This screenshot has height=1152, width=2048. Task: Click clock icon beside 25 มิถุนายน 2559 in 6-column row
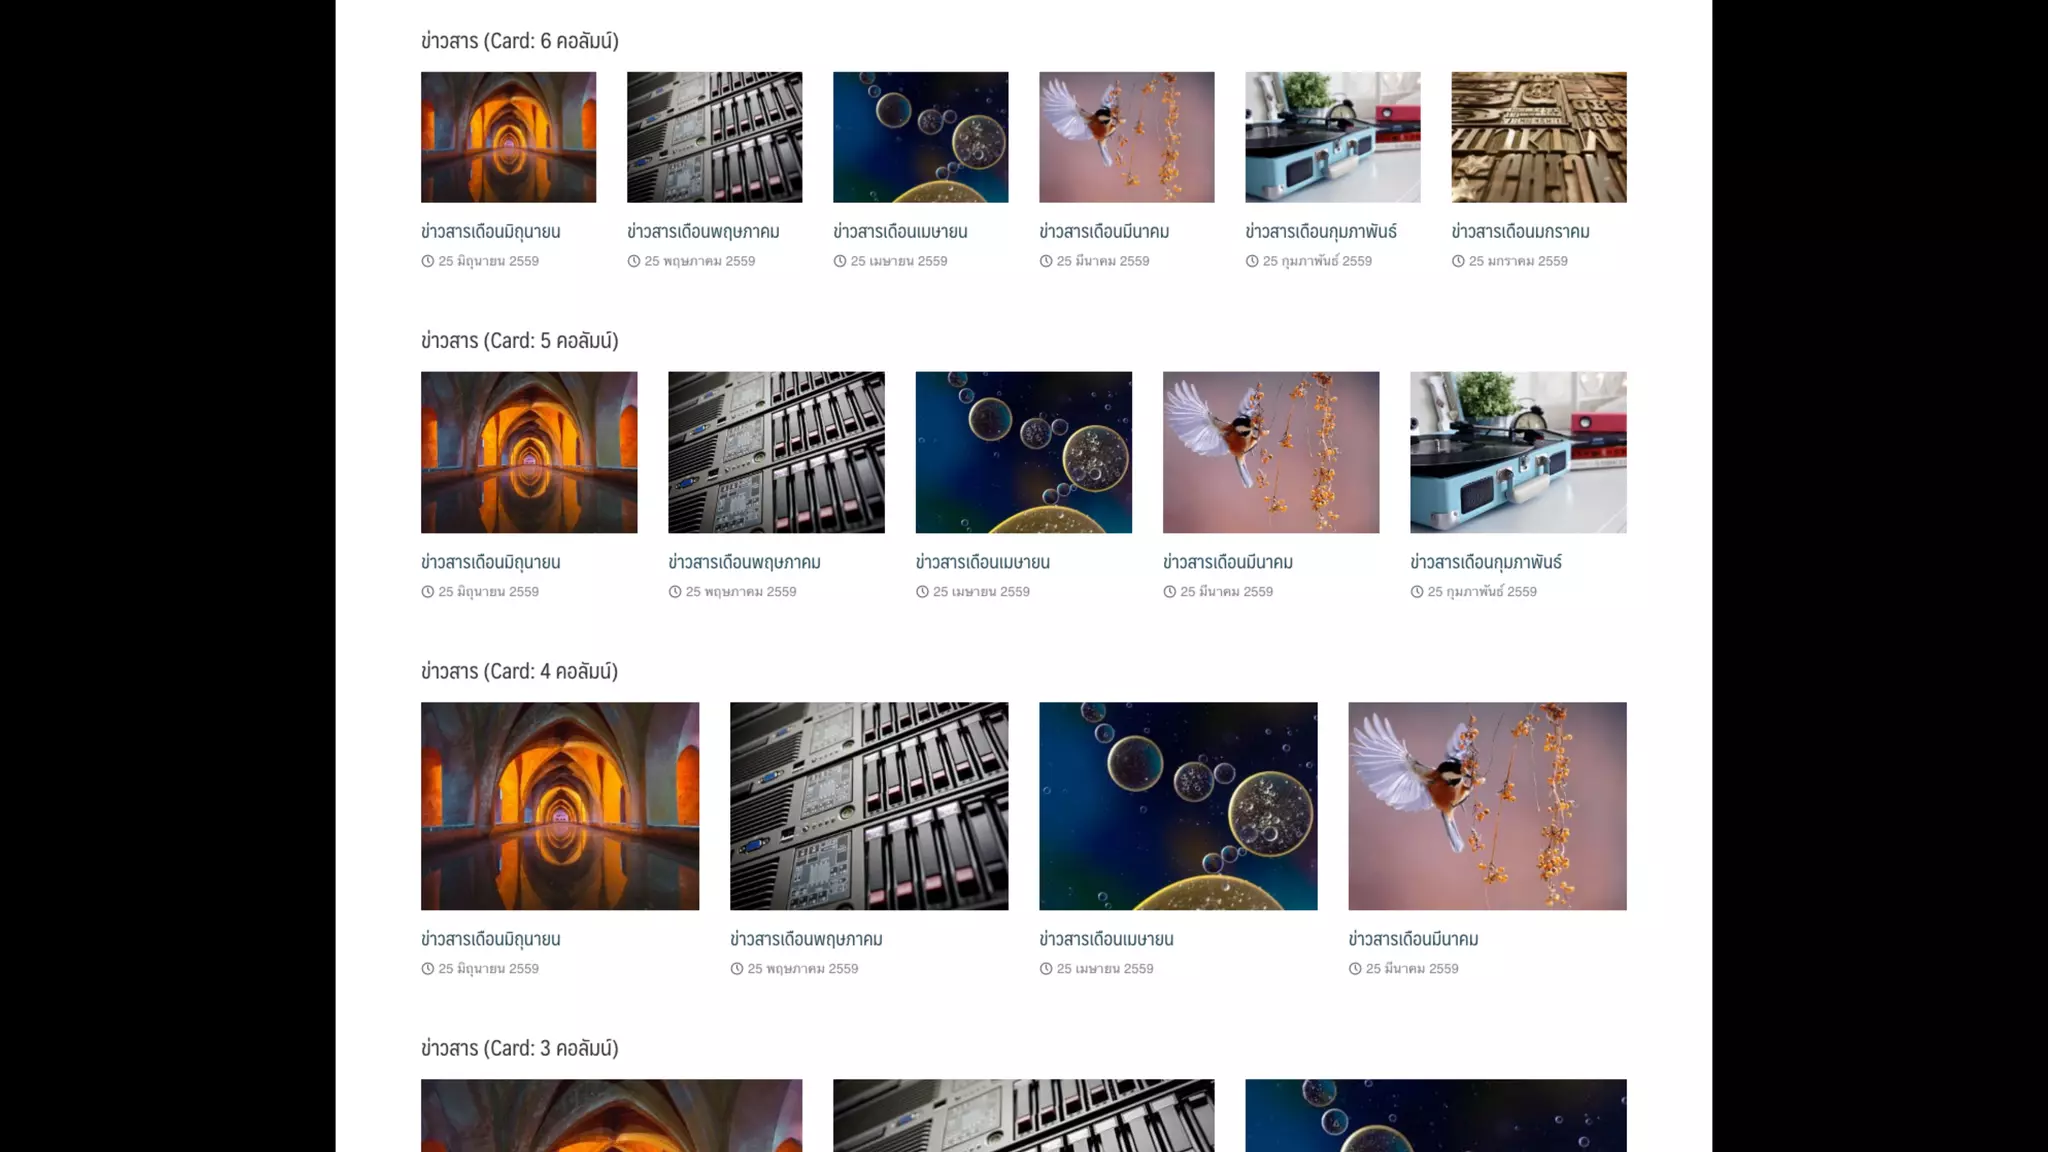(x=428, y=261)
